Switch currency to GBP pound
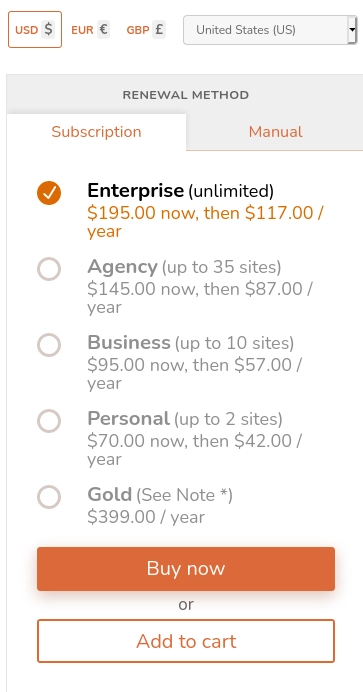363x692 pixels. (146, 30)
